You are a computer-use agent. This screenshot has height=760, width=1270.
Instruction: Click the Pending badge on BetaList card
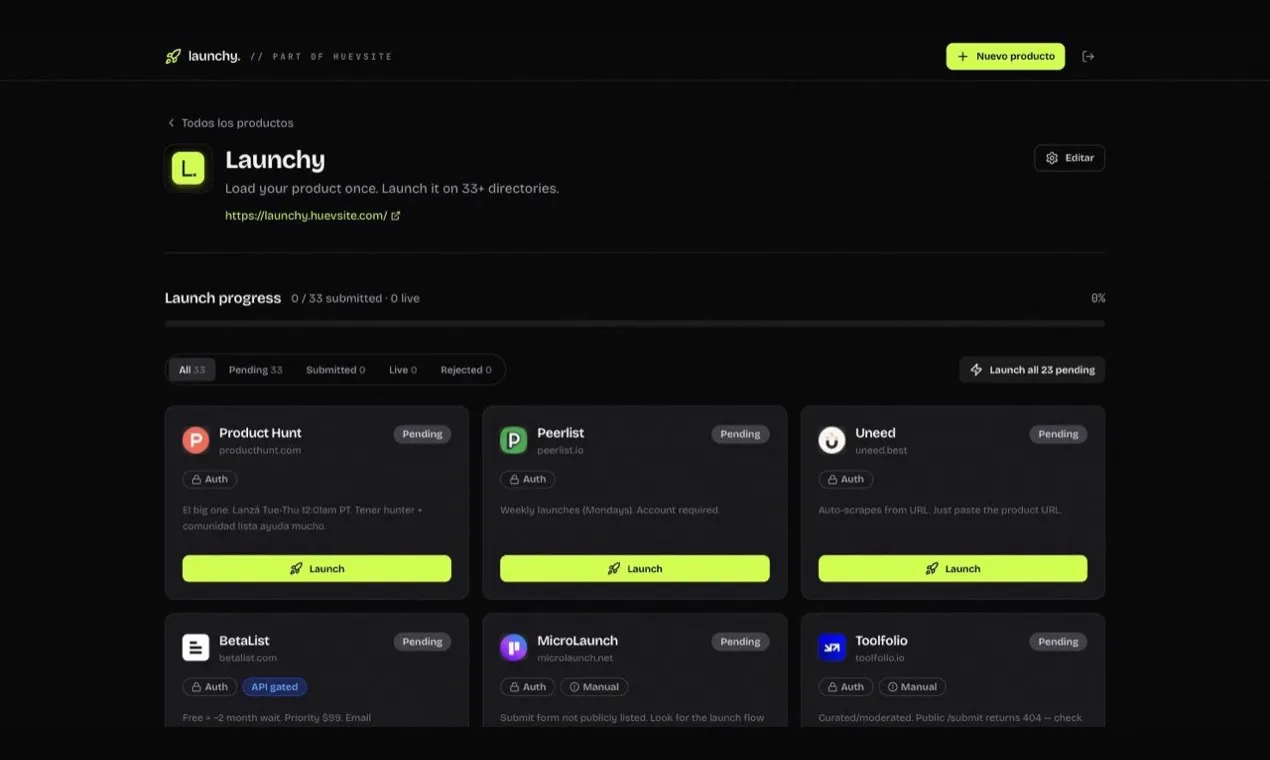pos(422,642)
